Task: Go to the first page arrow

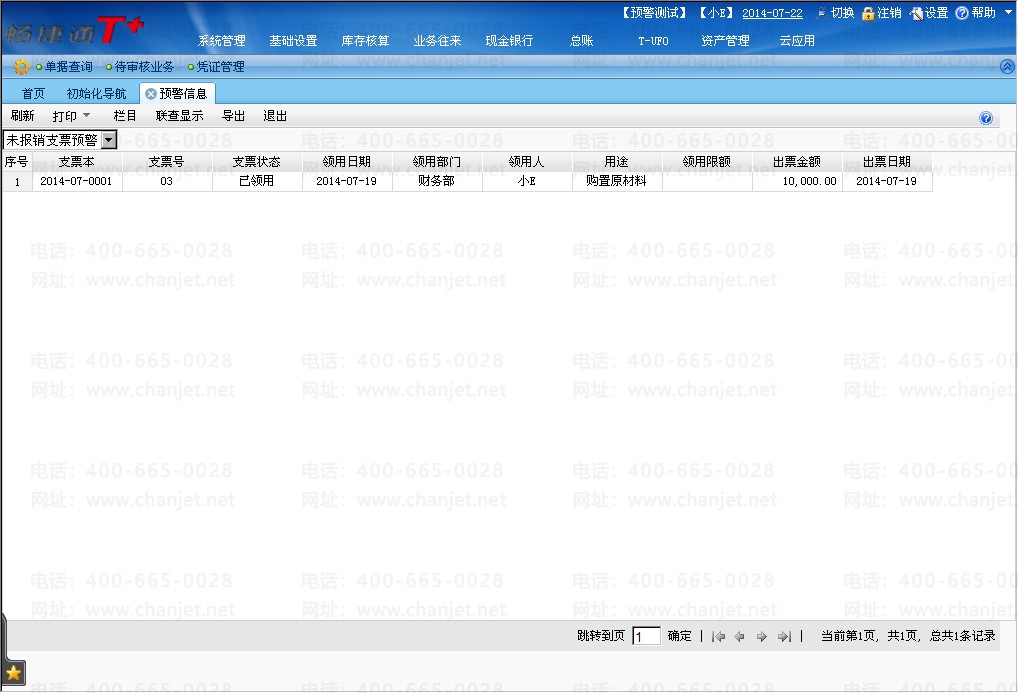Action: [718, 636]
